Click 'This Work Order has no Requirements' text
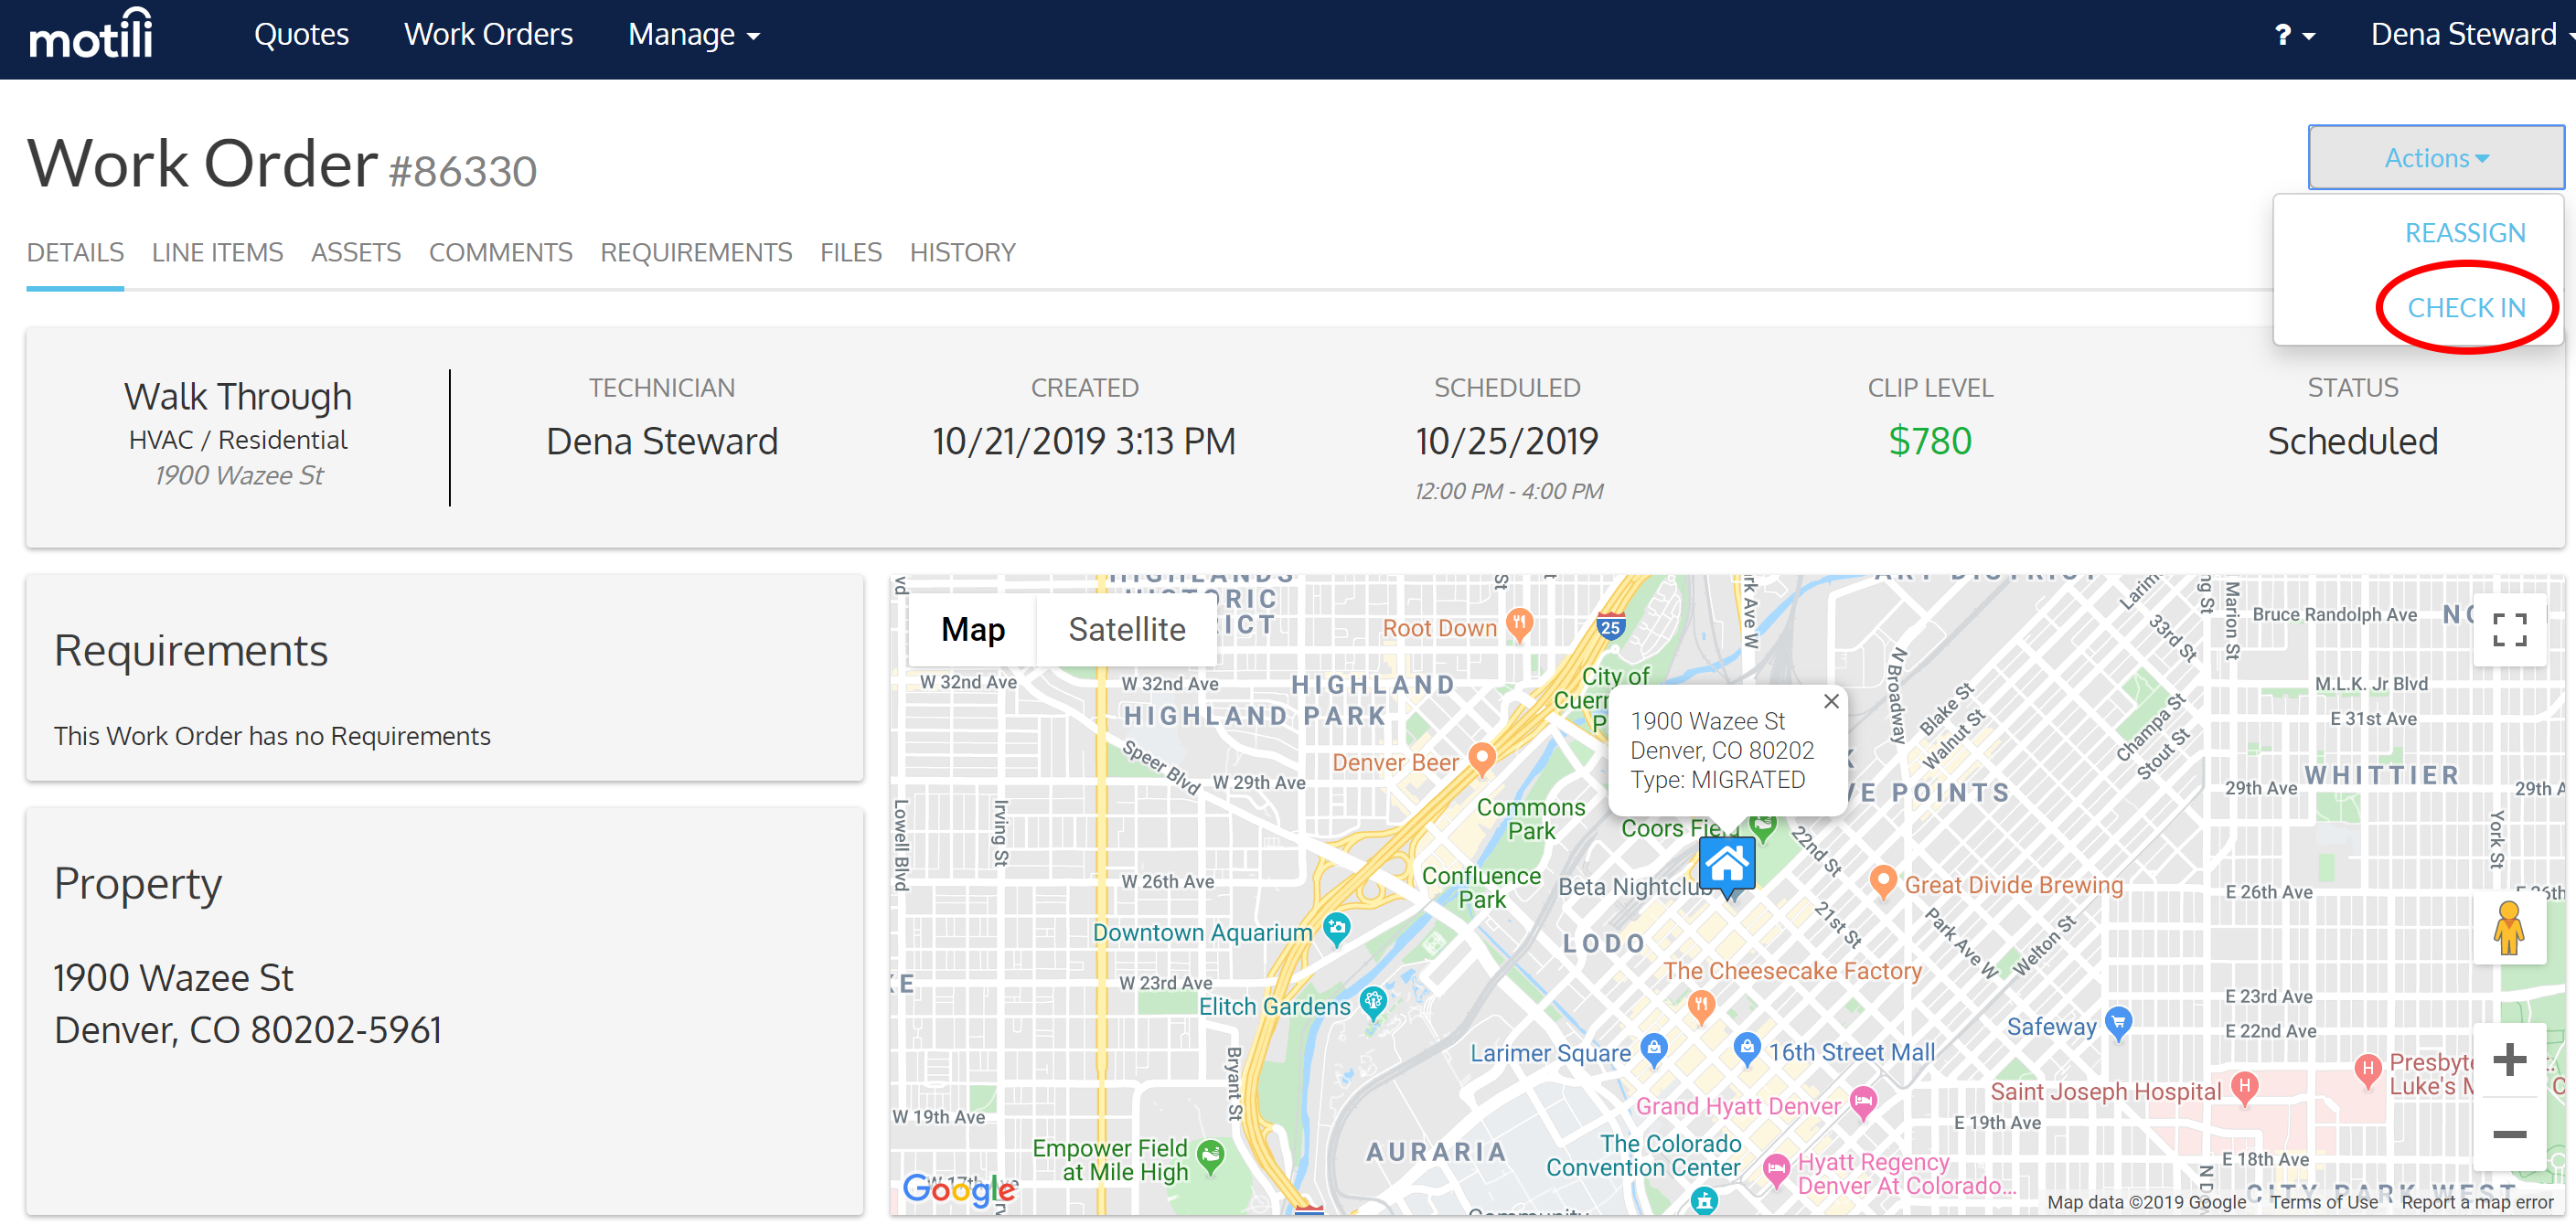The height and width of the screenshot is (1225, 2576). [272, 736]
